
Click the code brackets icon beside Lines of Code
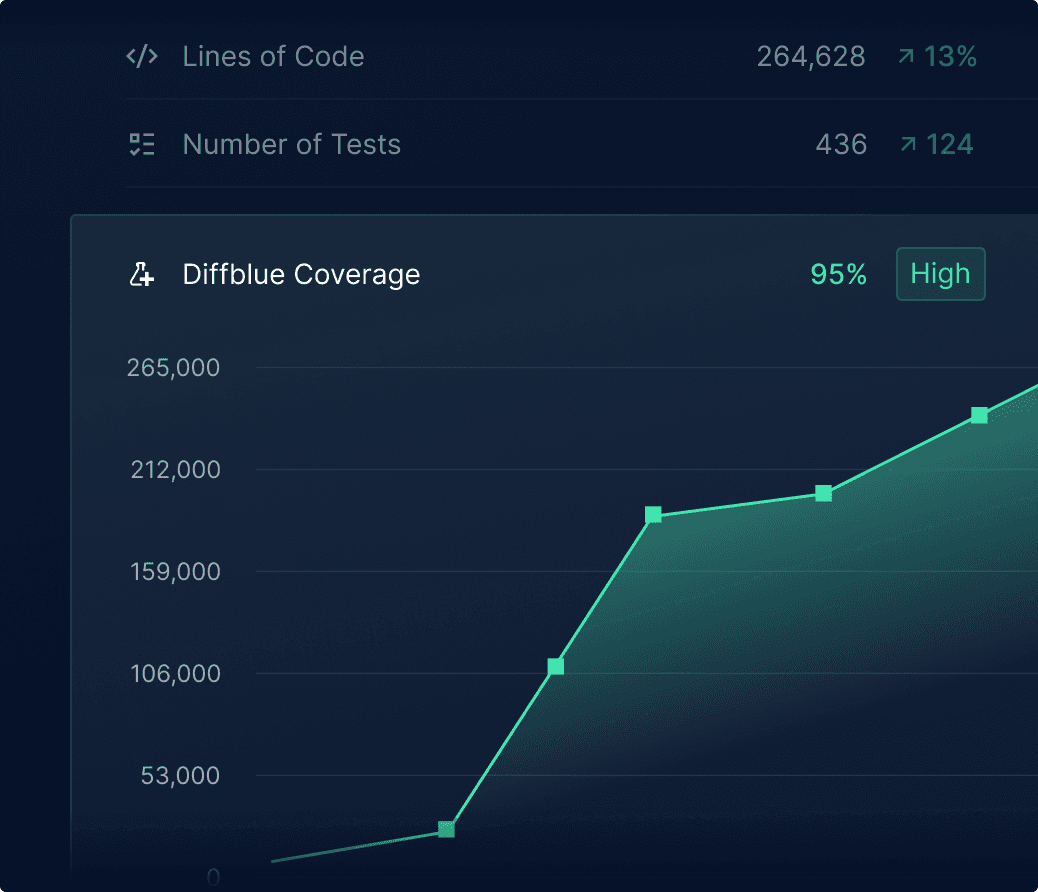pyautogui.click(x=141, y=56)
